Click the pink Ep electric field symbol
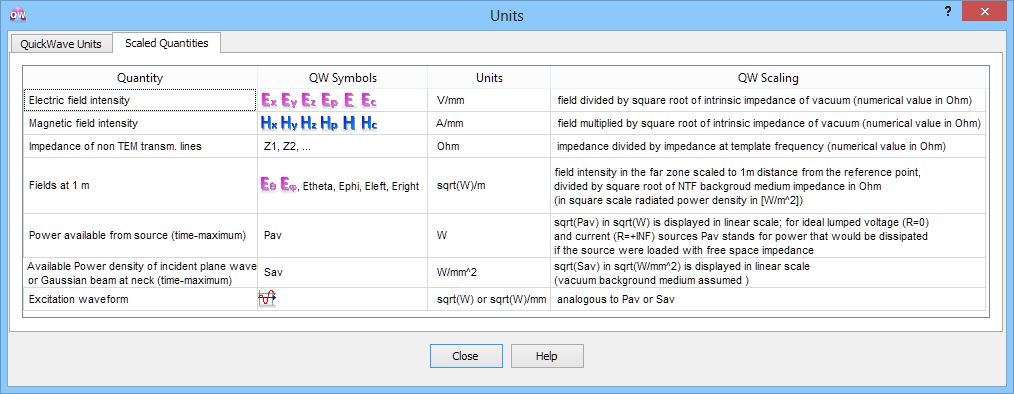The width and height of the screenshot is (1014, 394). (x=329, y=101)
